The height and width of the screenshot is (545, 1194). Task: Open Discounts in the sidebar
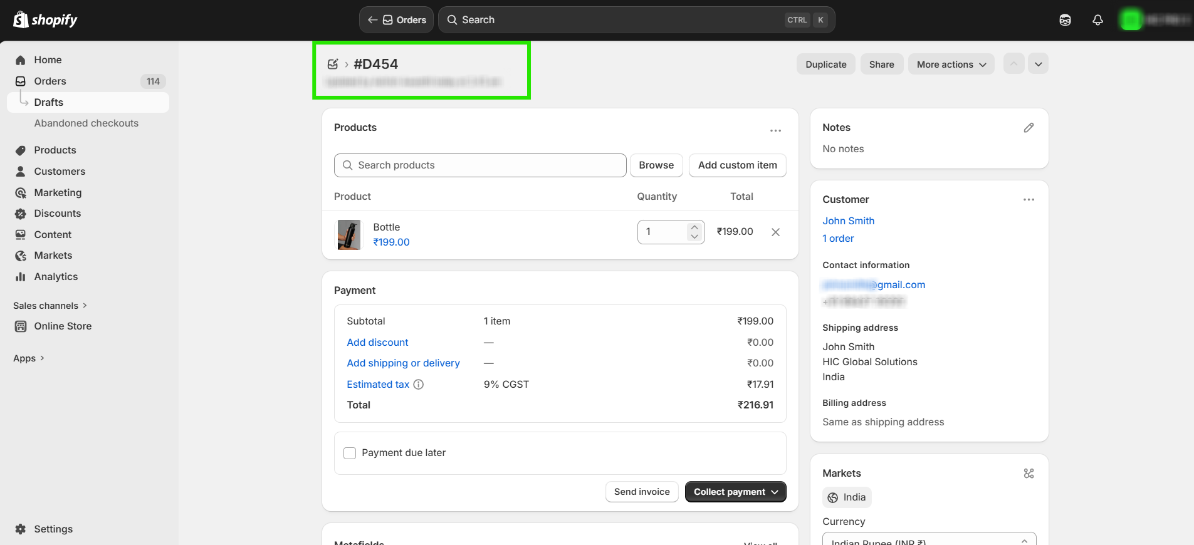coord(57,213)
